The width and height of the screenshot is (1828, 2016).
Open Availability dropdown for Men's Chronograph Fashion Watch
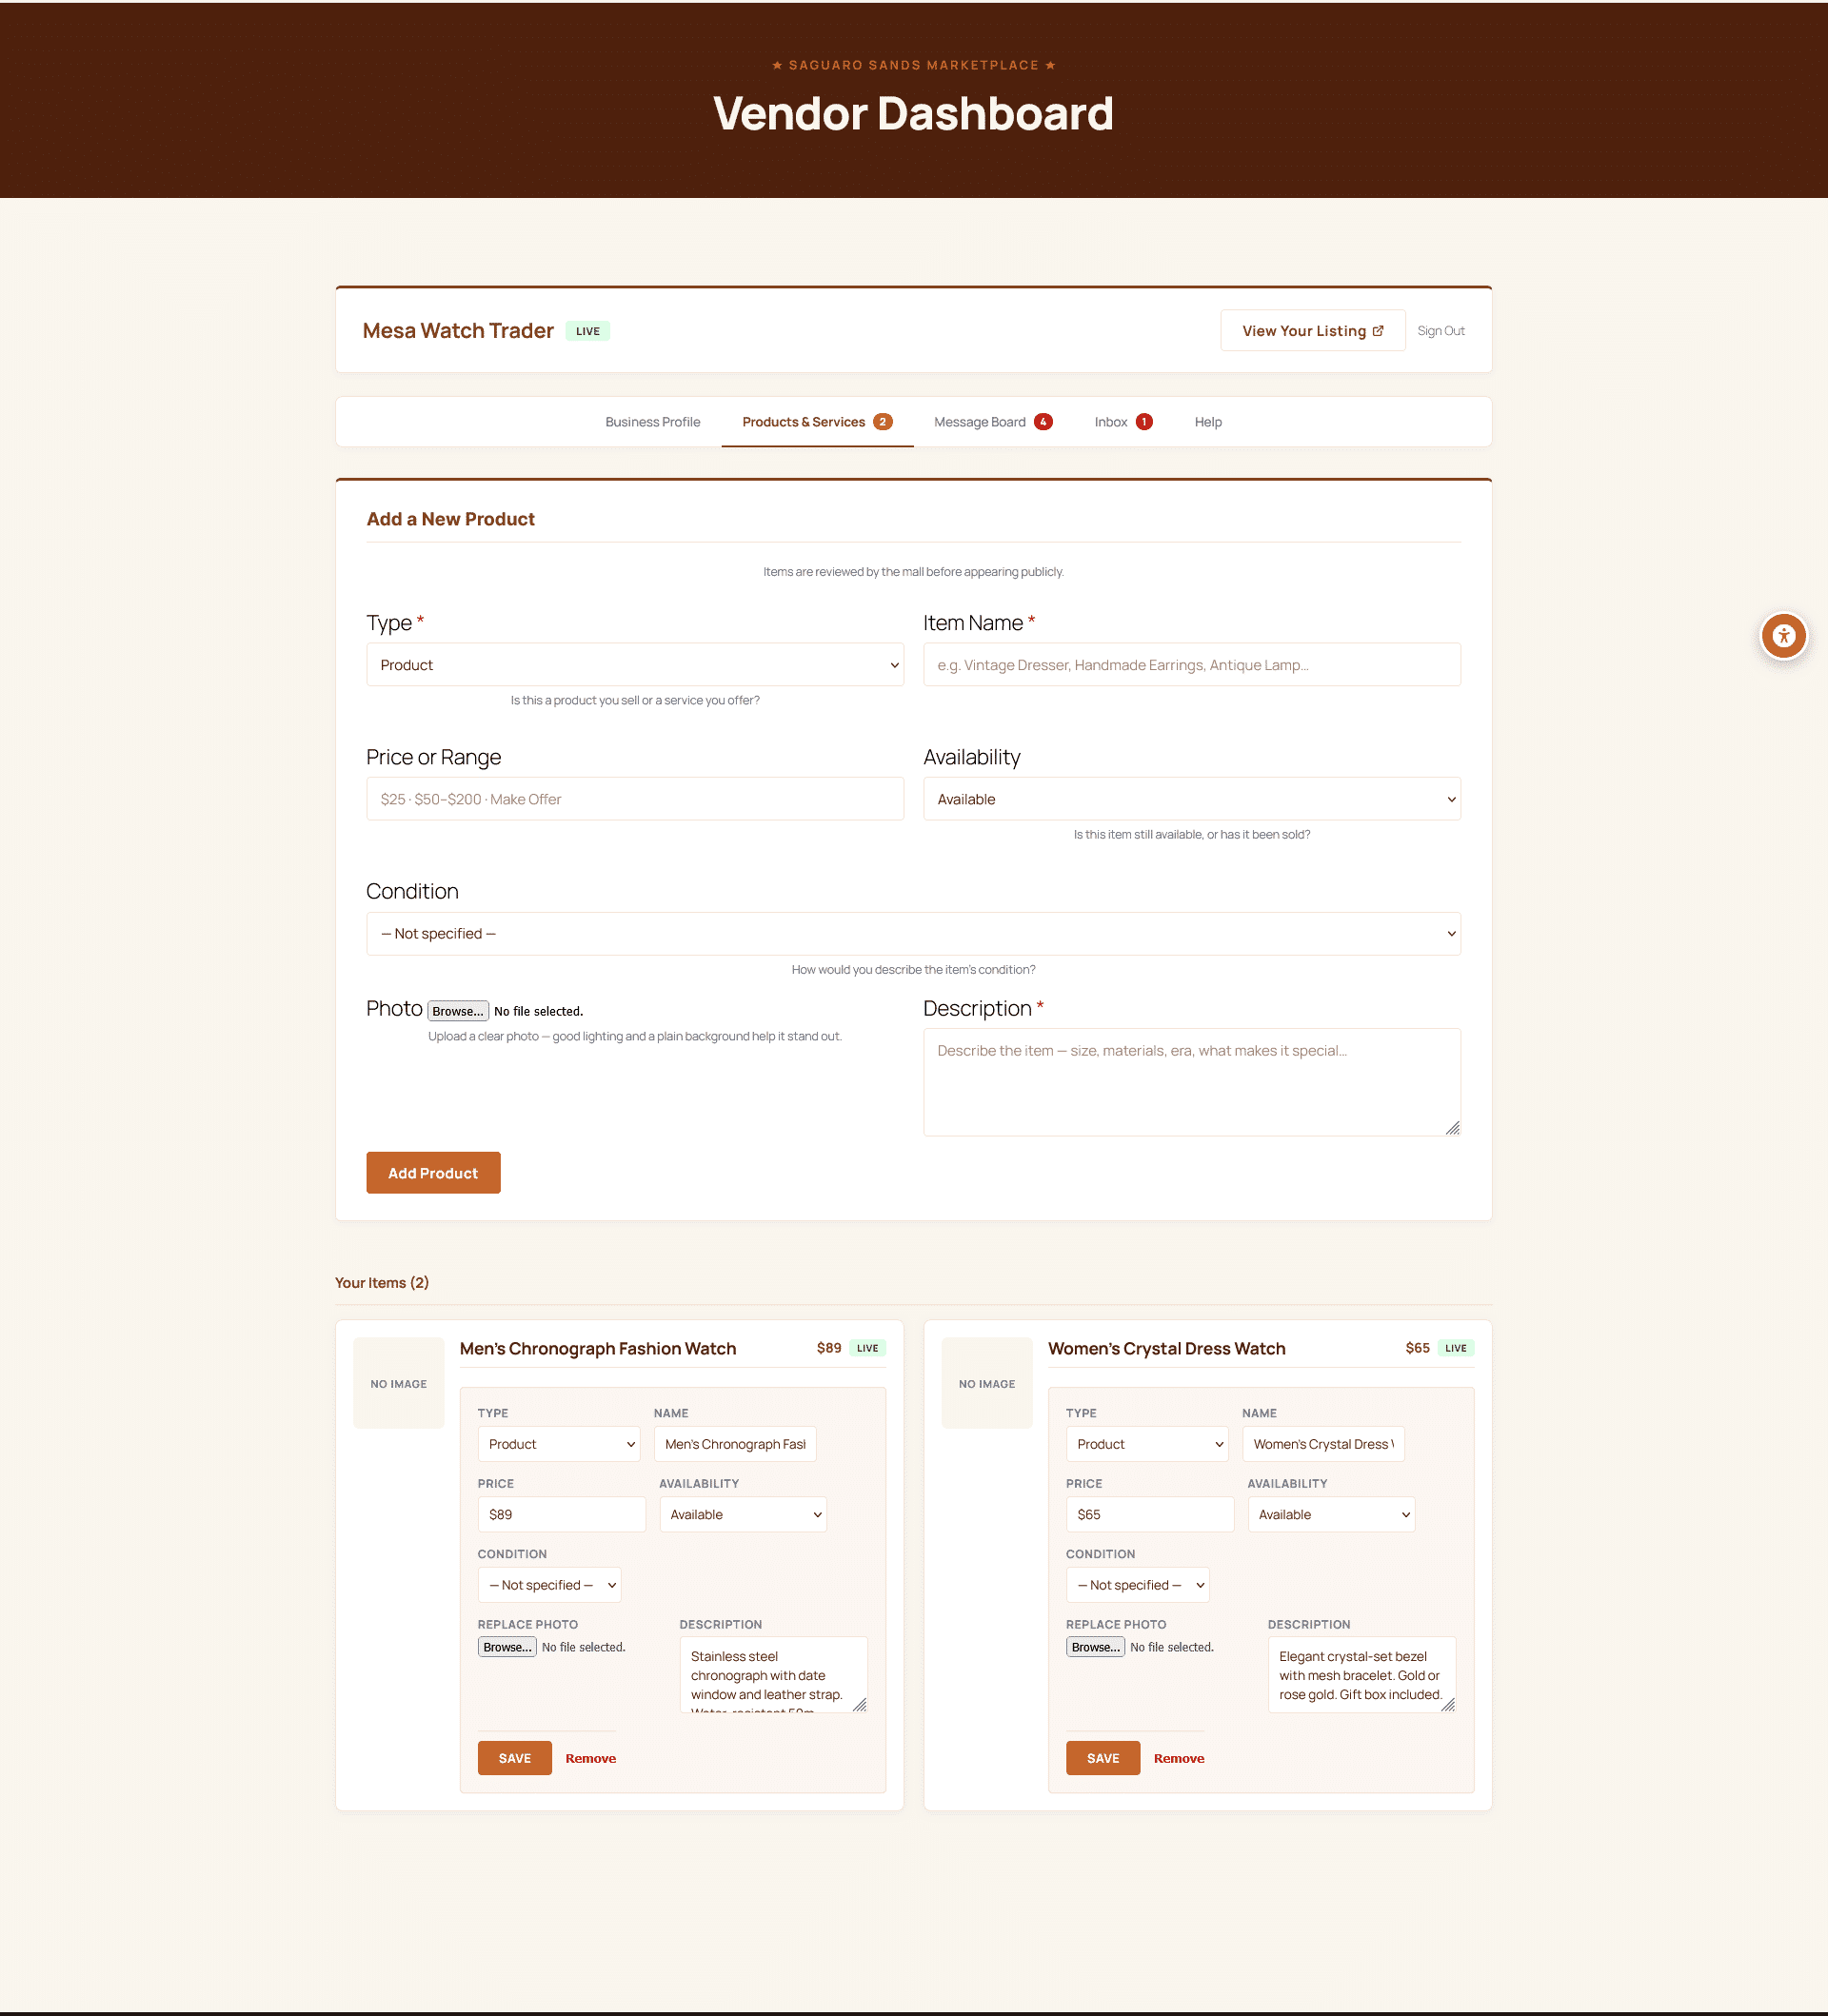click(743, 1515)
